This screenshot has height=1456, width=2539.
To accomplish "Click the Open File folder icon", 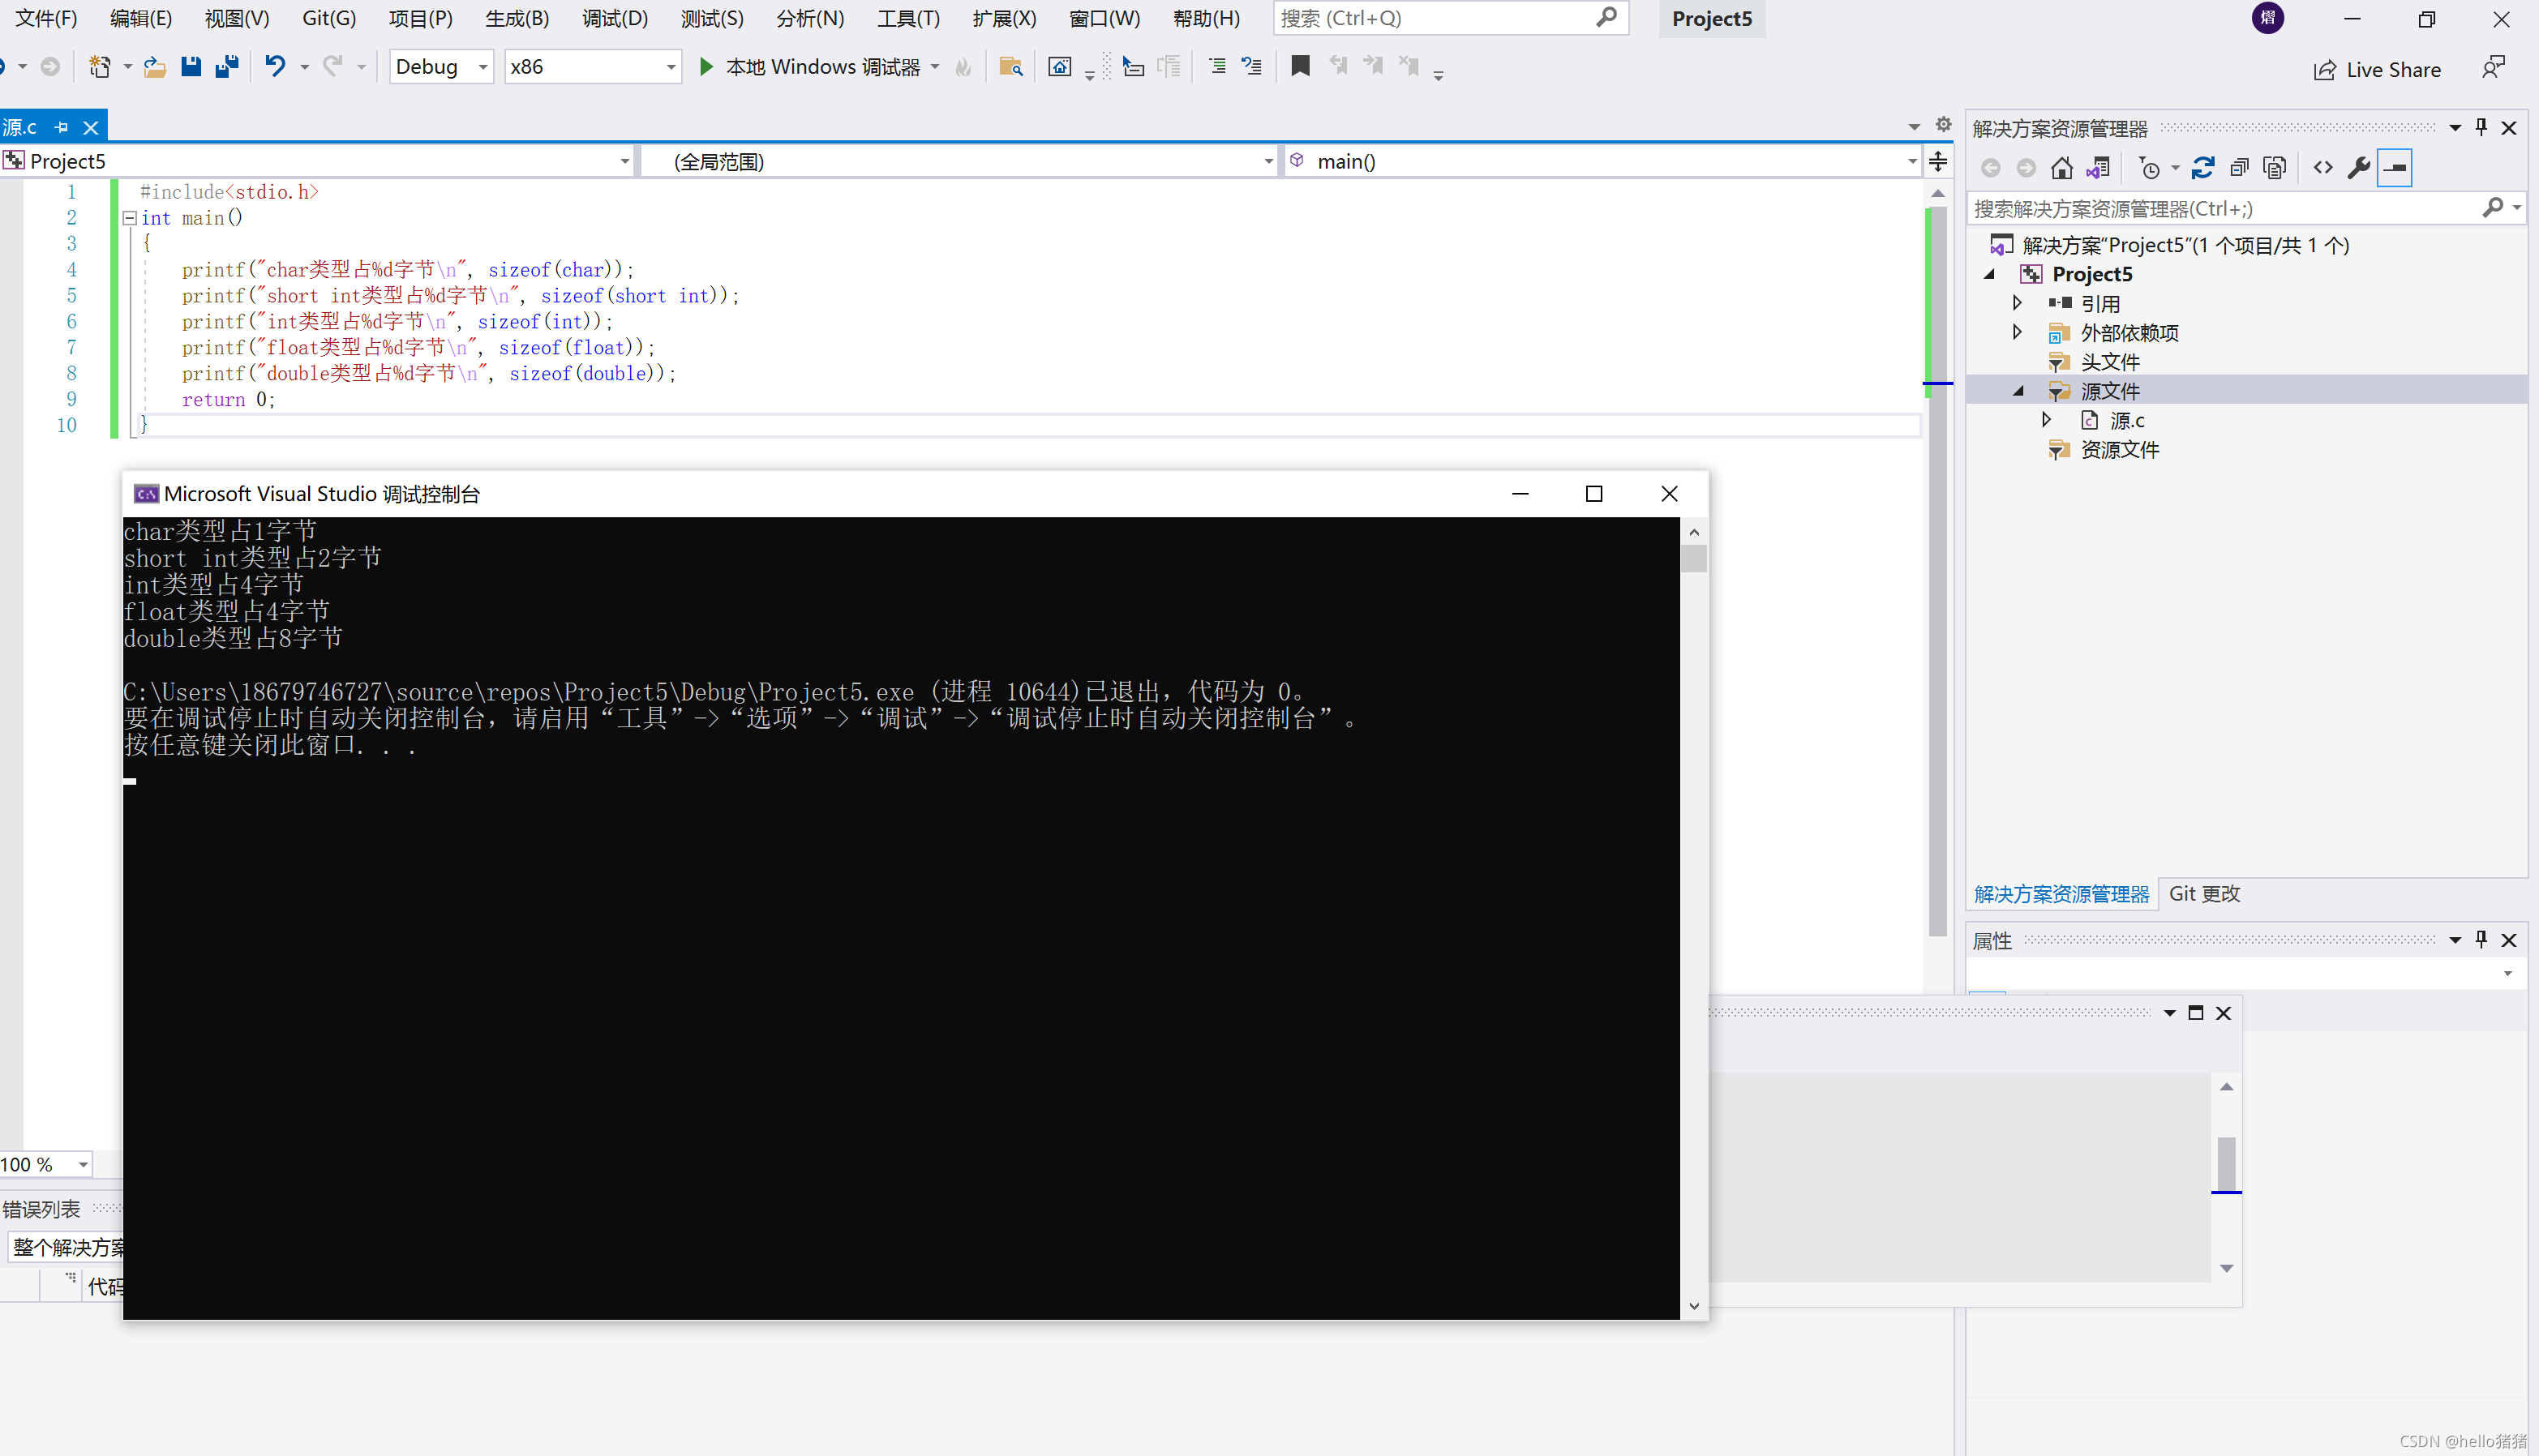I will pos(154,67).
